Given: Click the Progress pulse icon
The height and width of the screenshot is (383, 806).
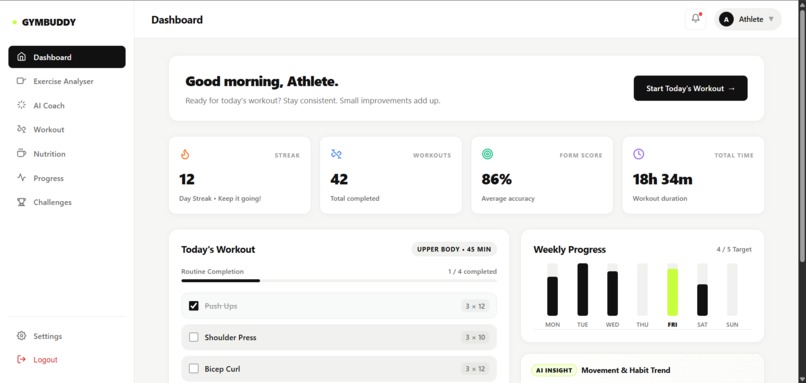Looking at the screenshot, I should coord(21,178).
